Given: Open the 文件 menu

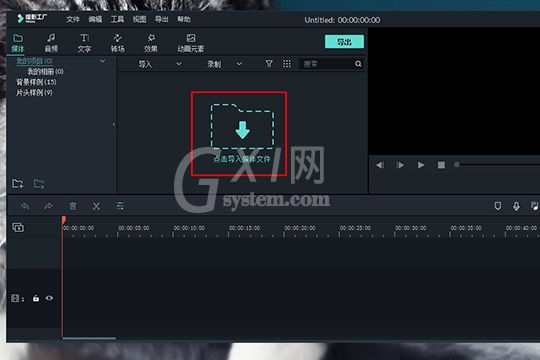Looking at the screenshot, I should (73, 19).
